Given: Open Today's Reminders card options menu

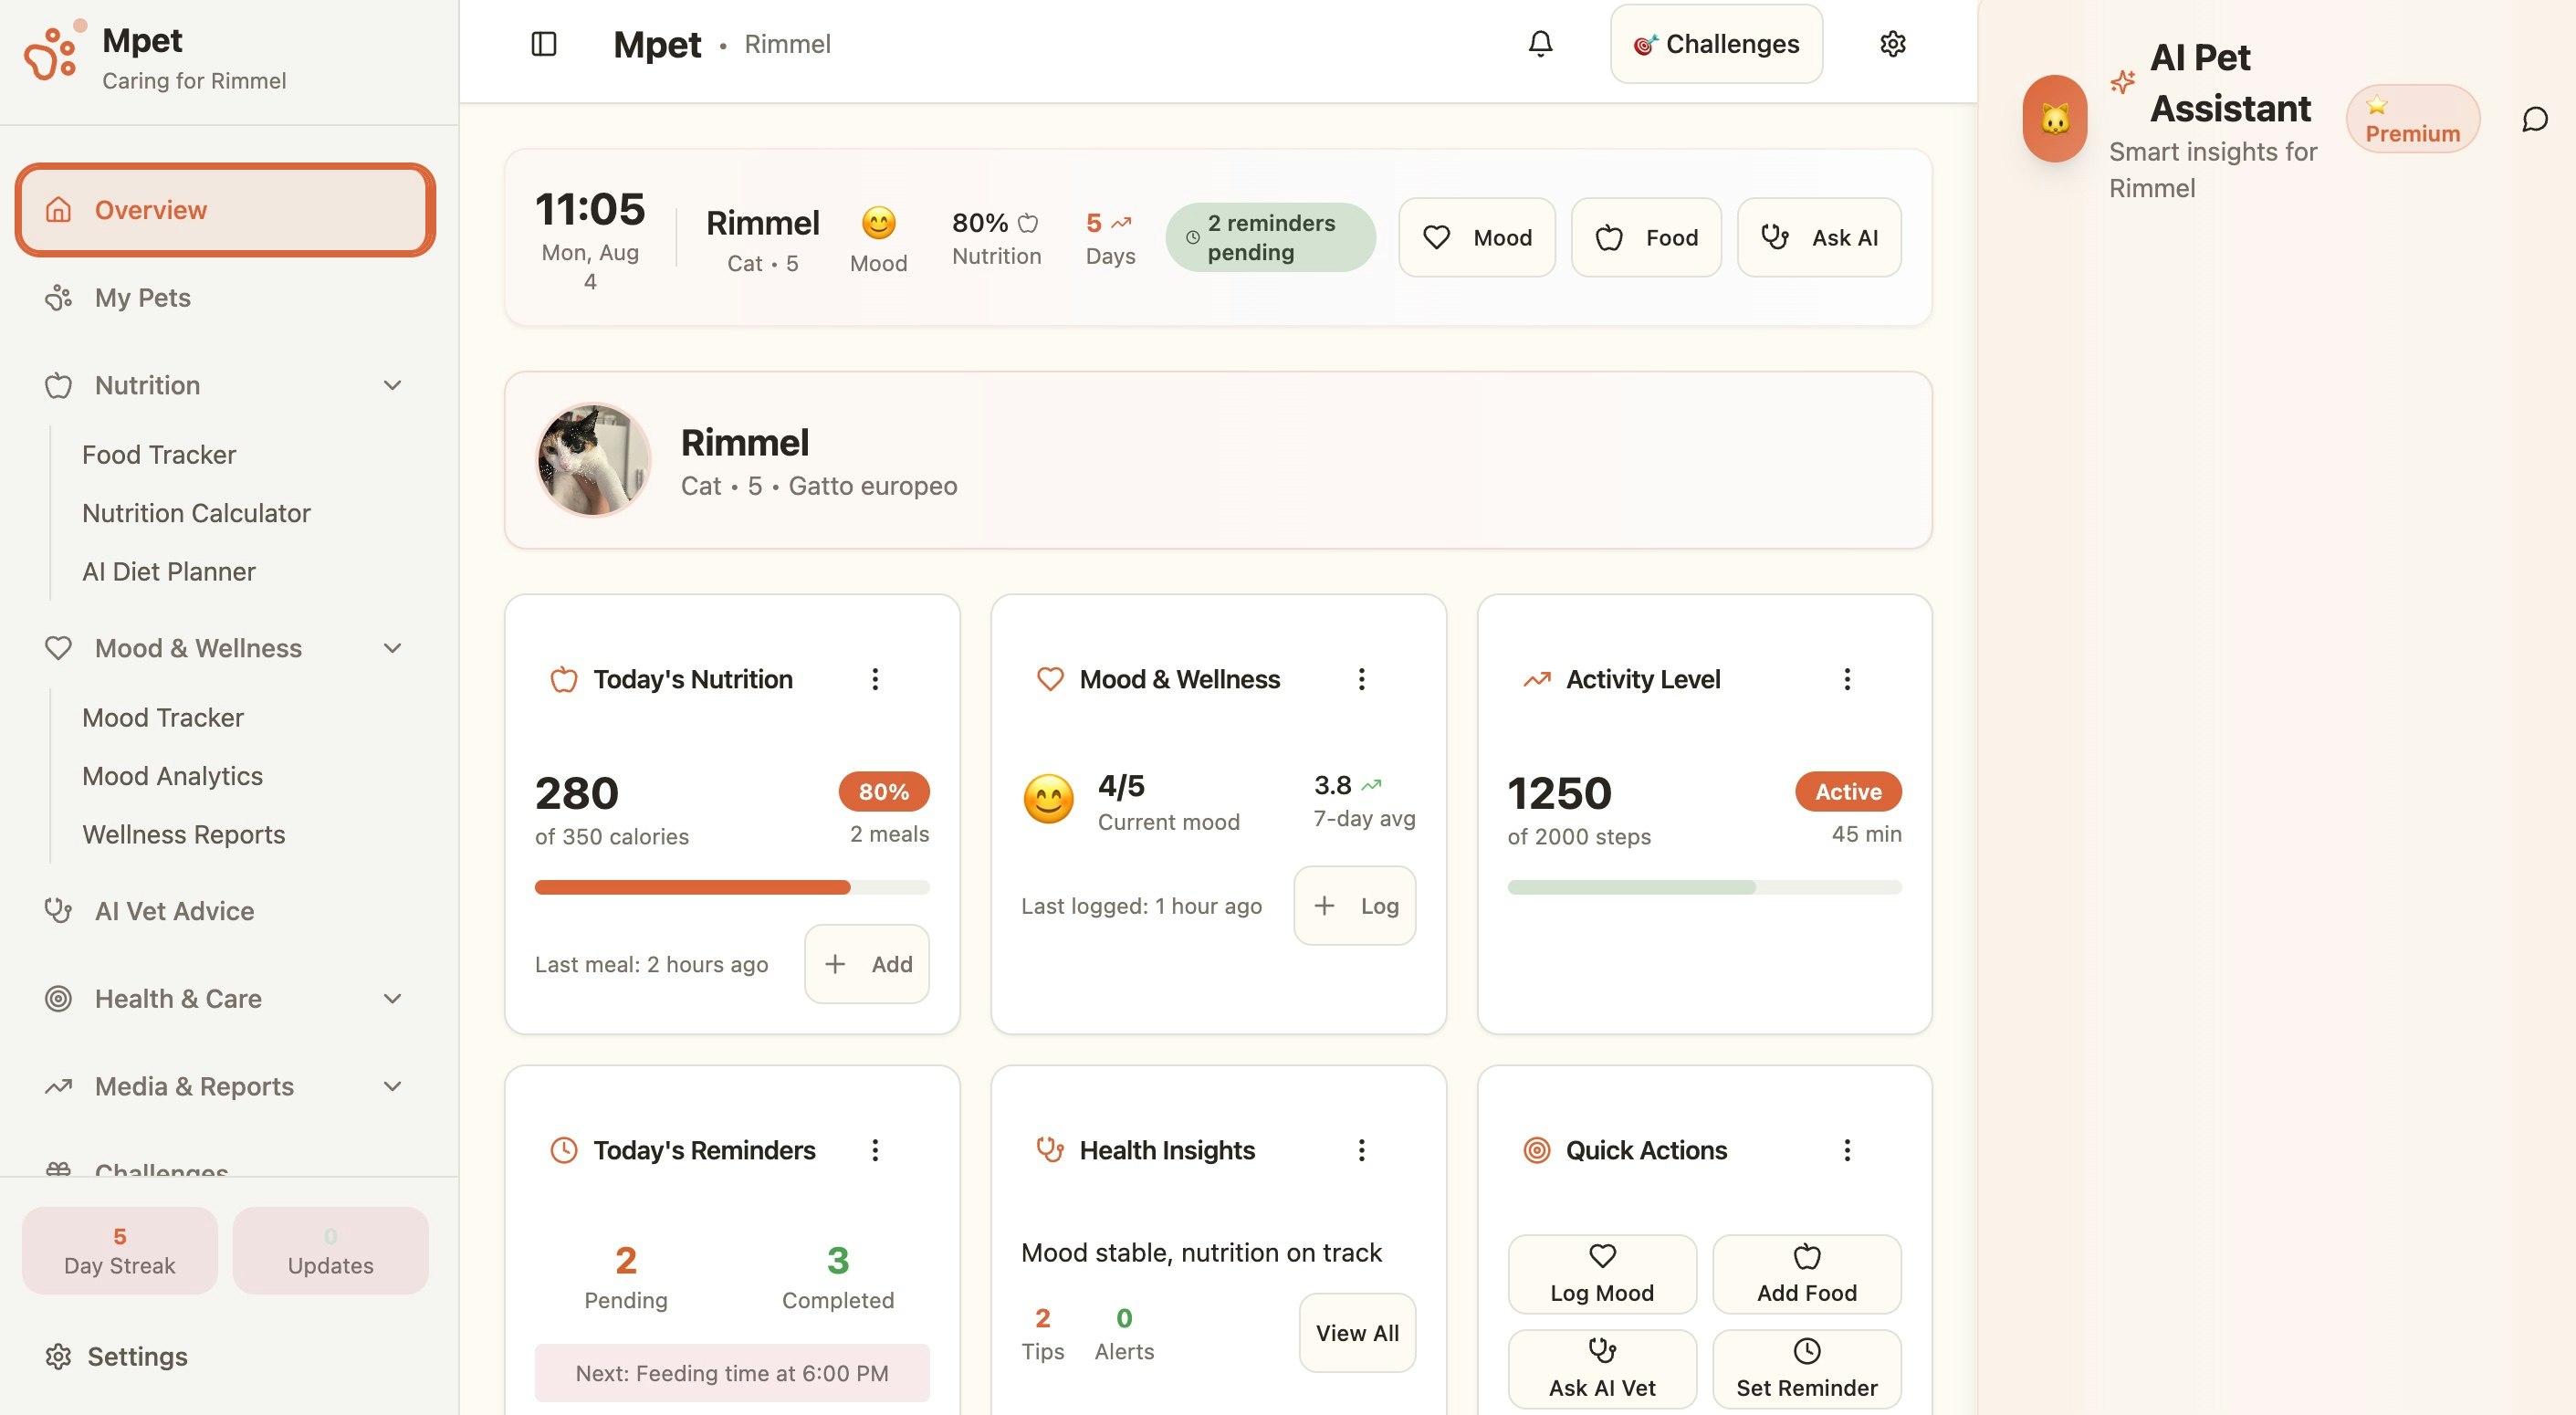Looking at the screenshot, I should coord(874,1150).
